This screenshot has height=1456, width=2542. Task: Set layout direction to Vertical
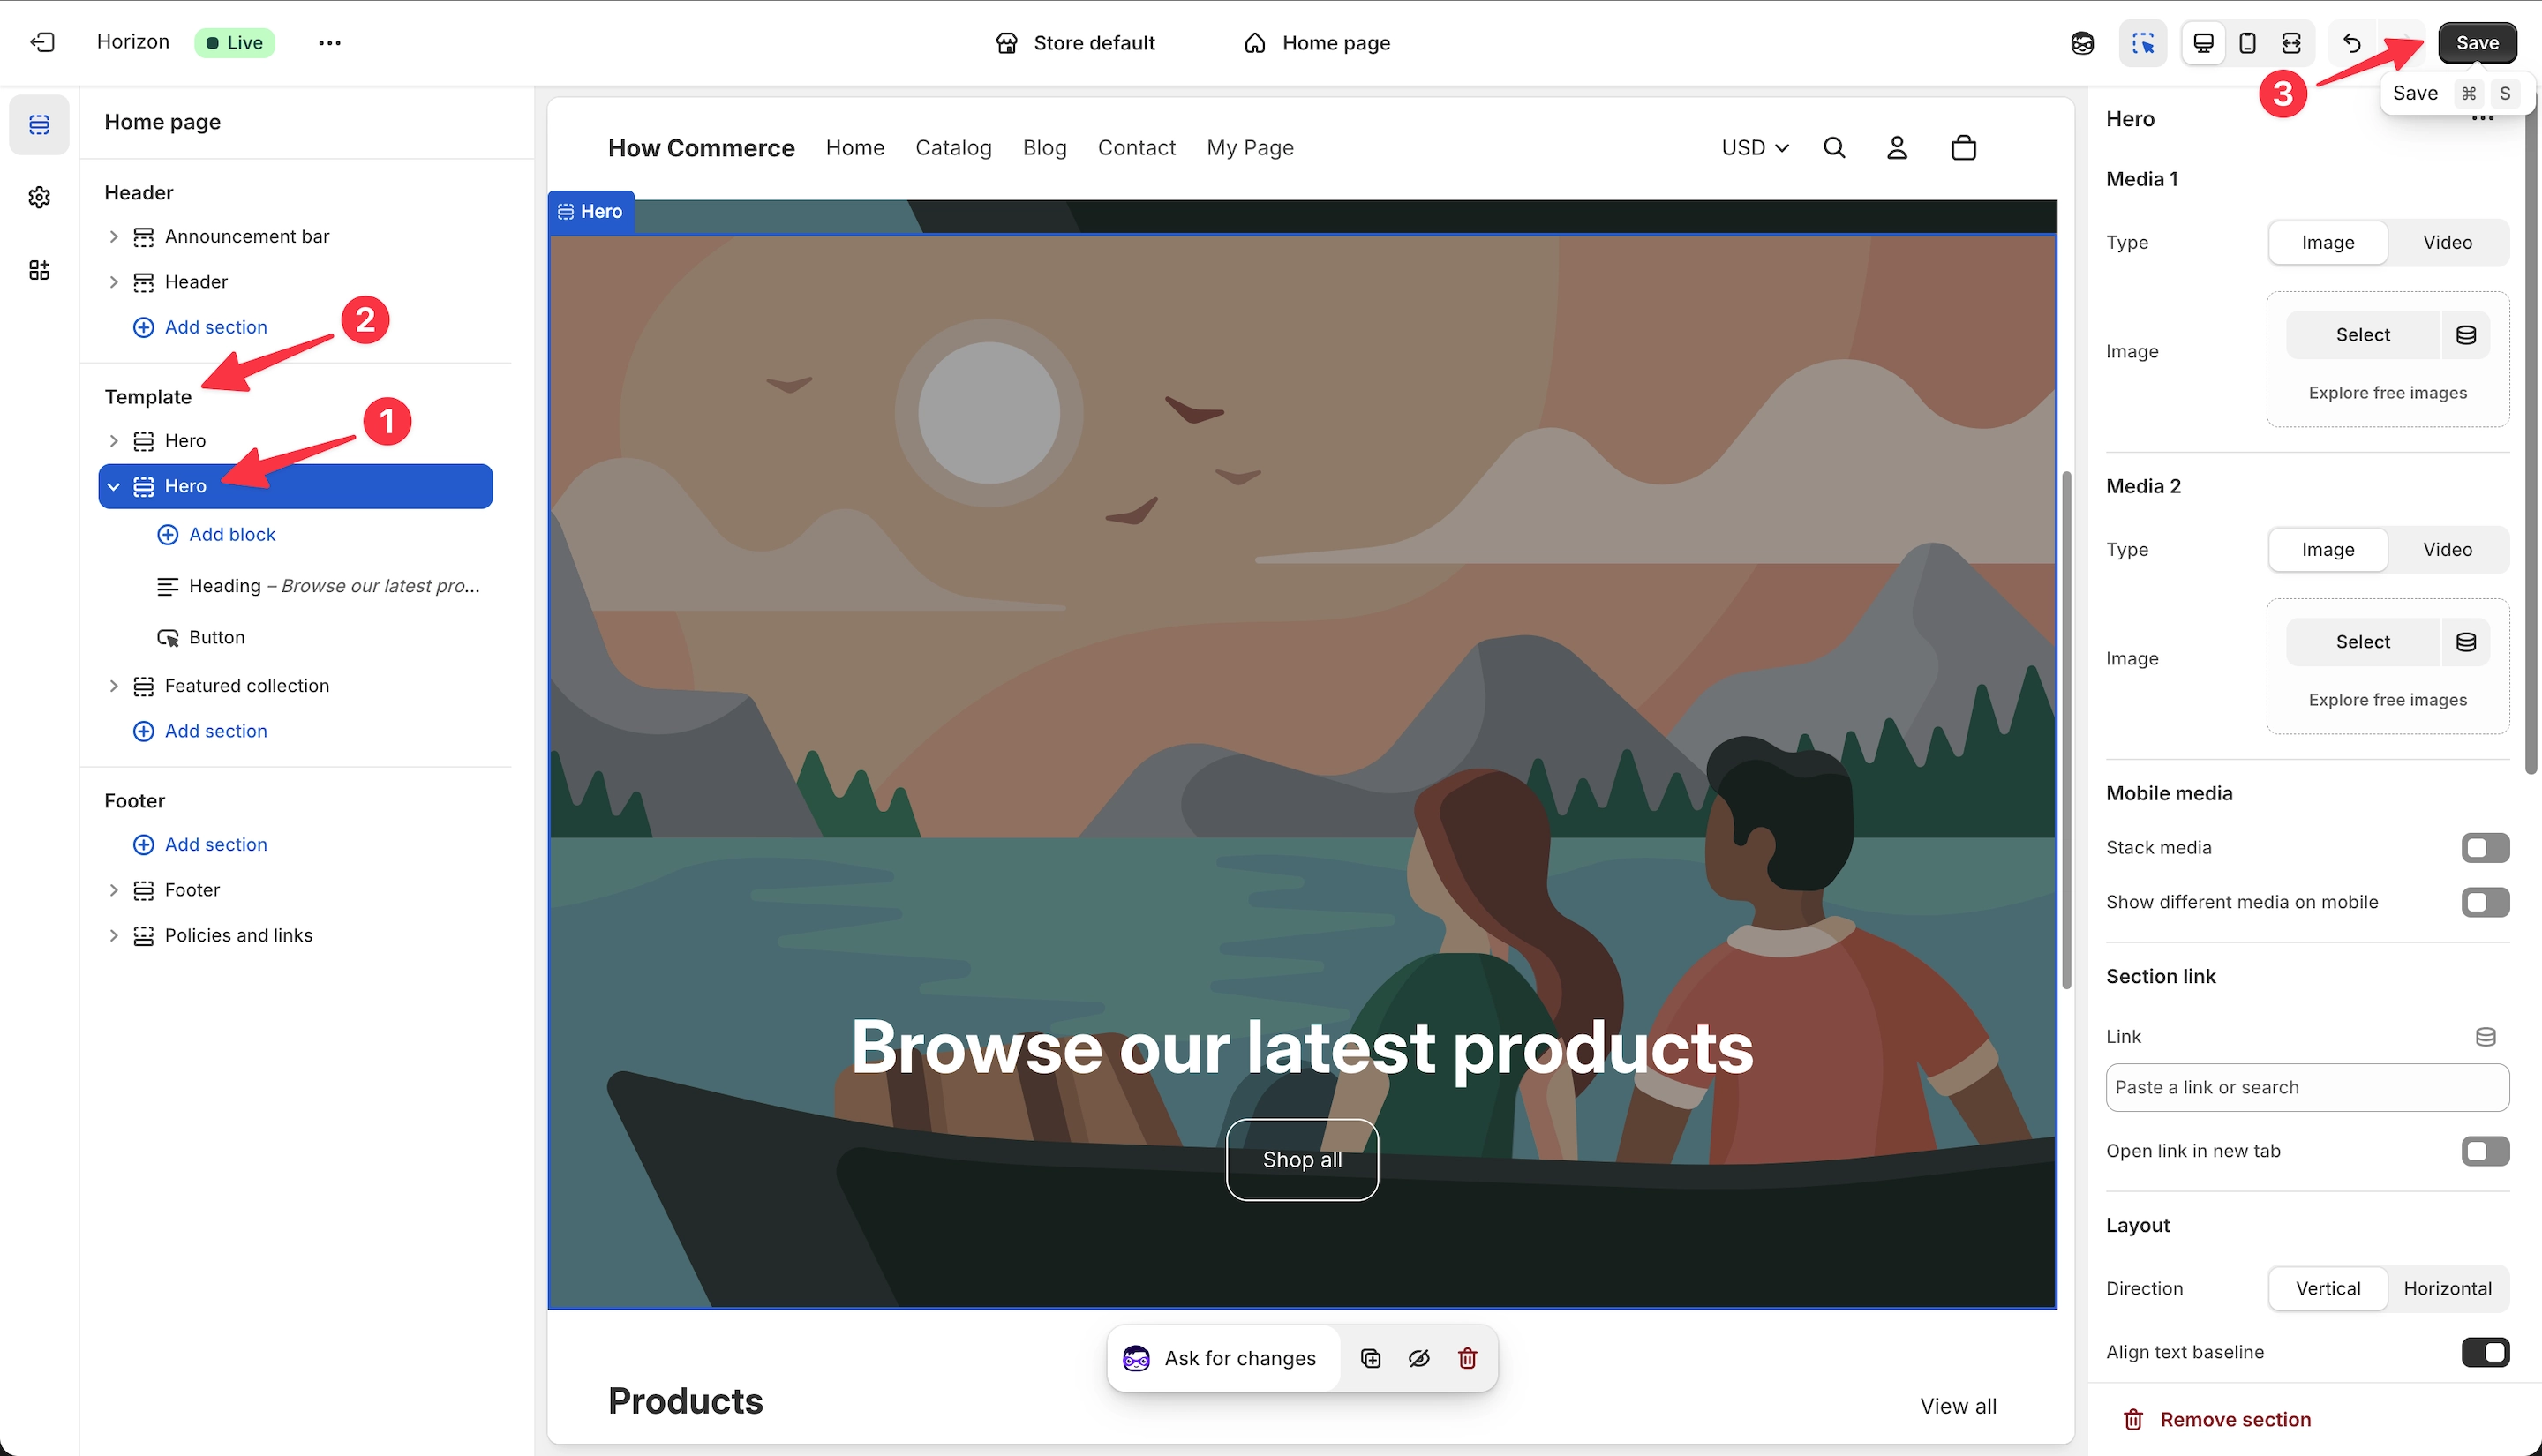(x=2327, y=1289)
